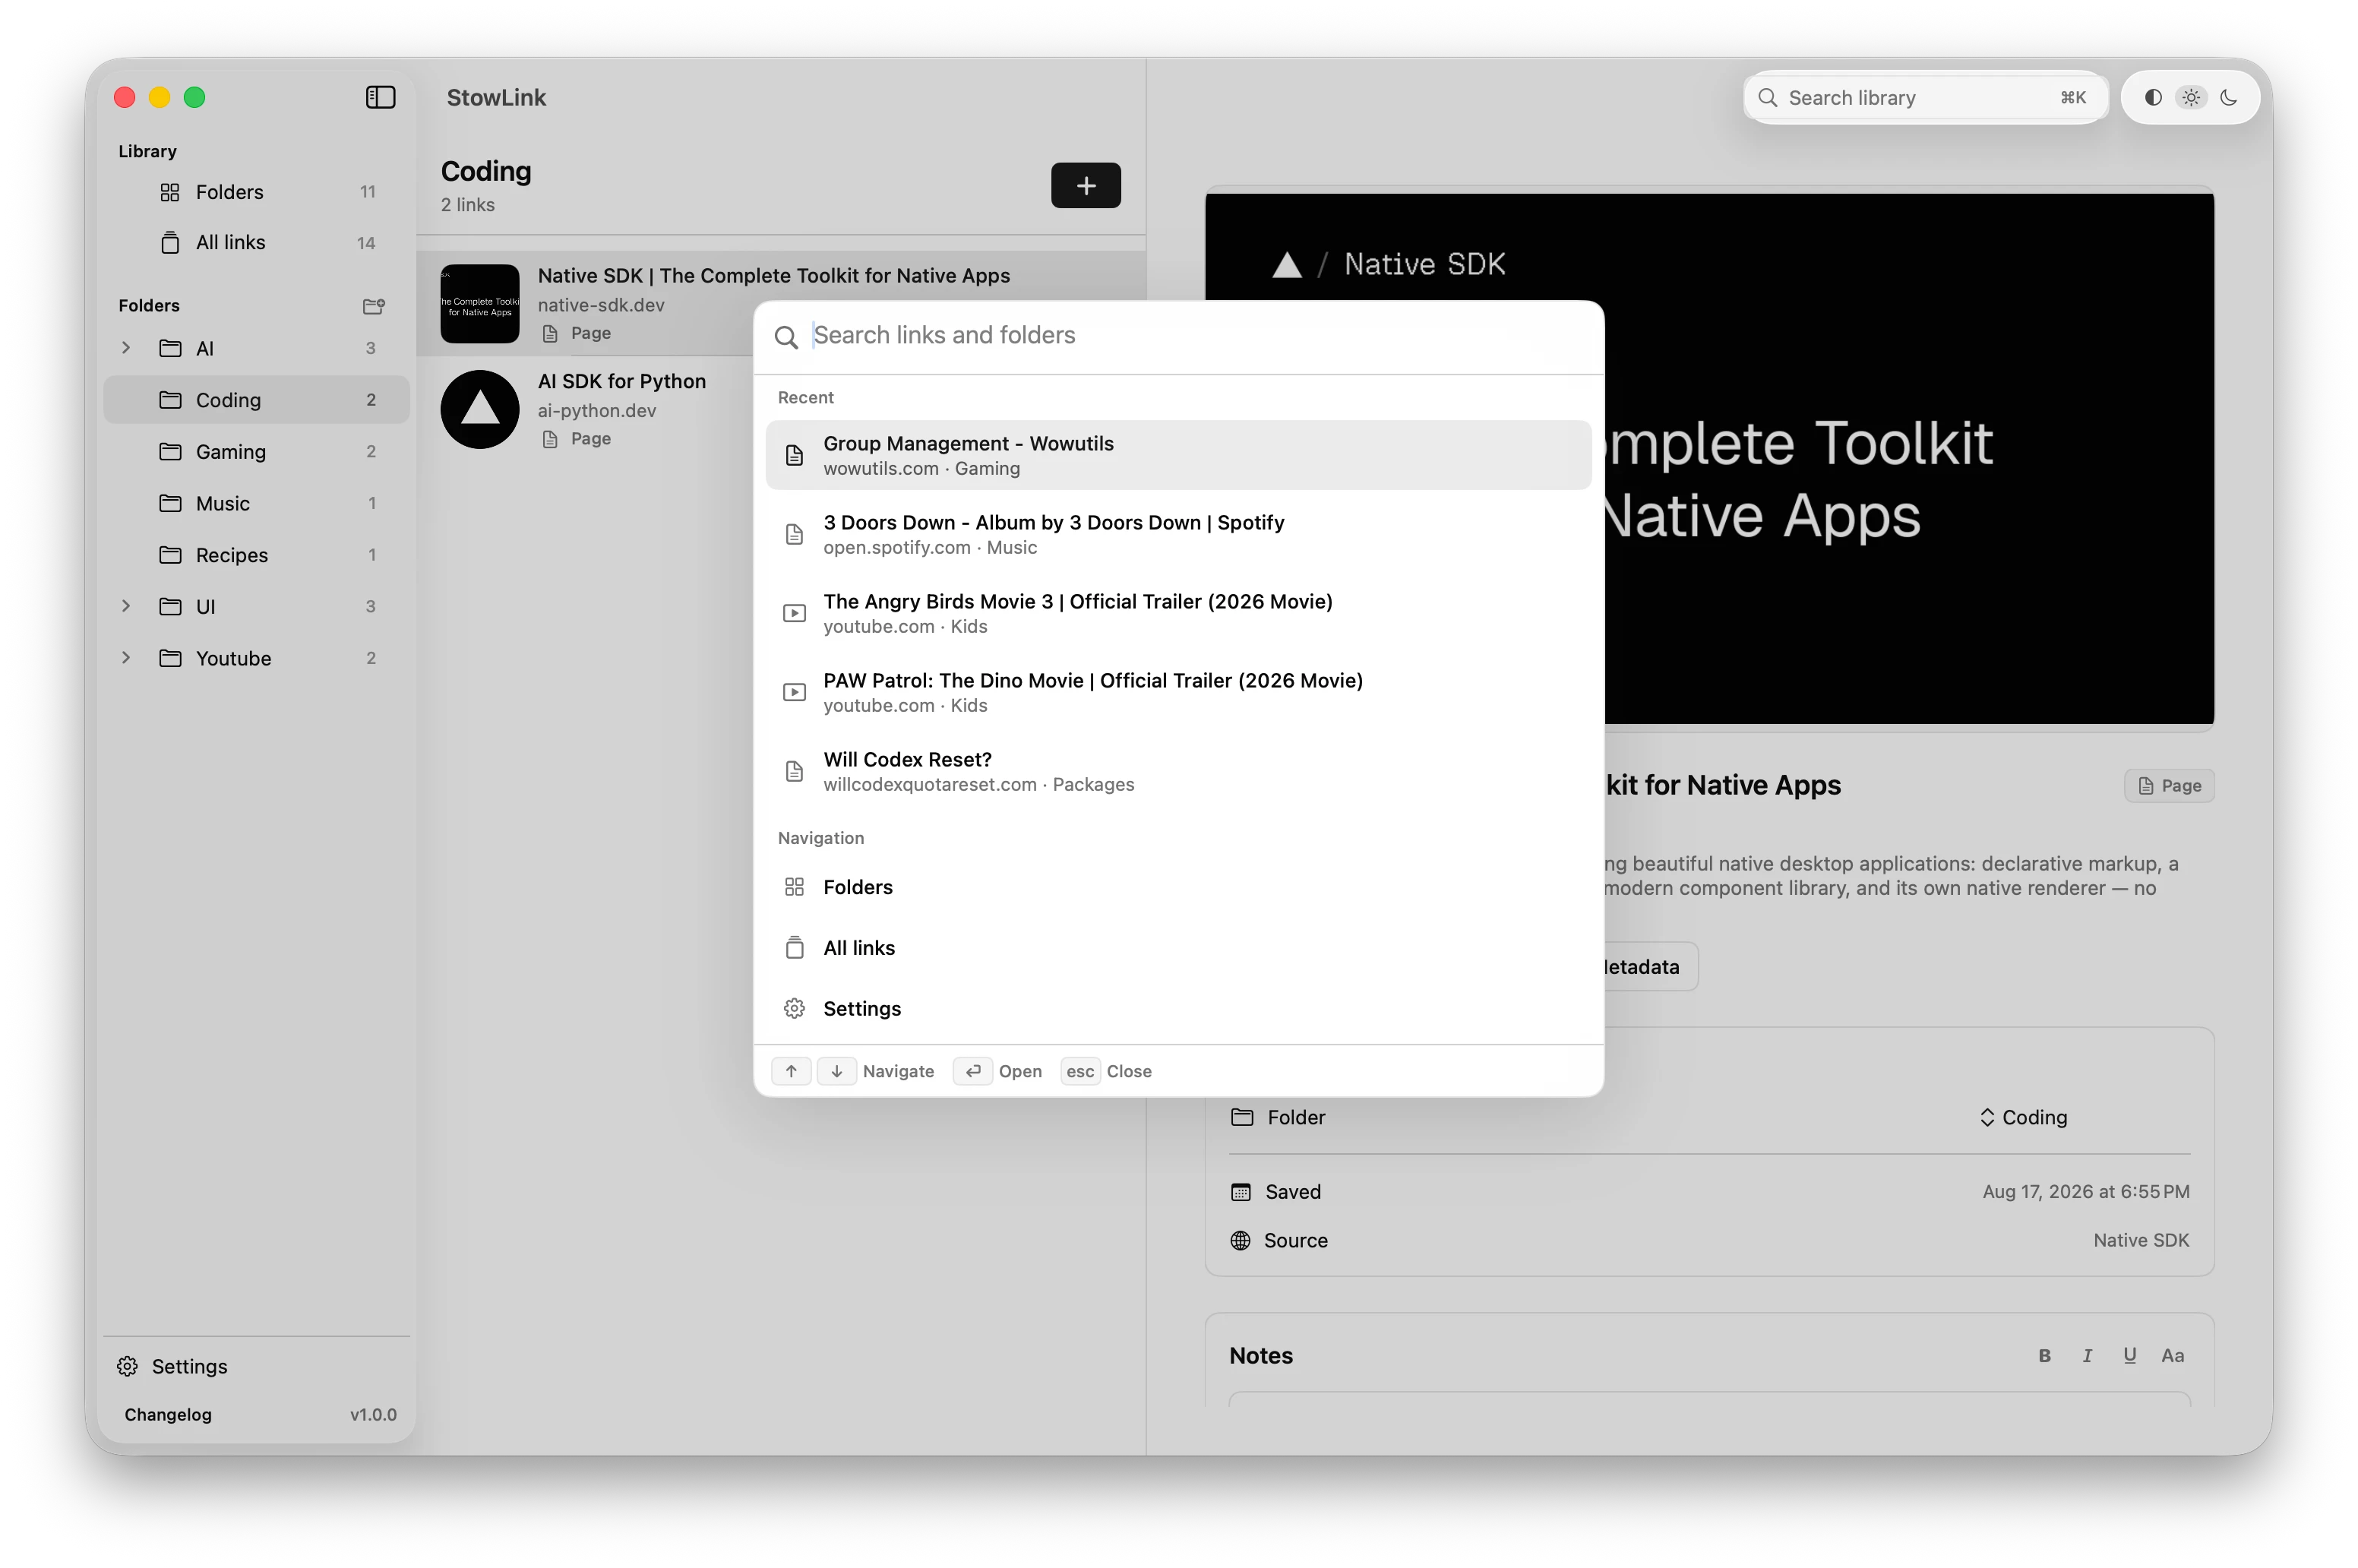Open Group Management - Wowutils recent result
Viewport: 2358px width, 1568px height.
click(1178, 455)
